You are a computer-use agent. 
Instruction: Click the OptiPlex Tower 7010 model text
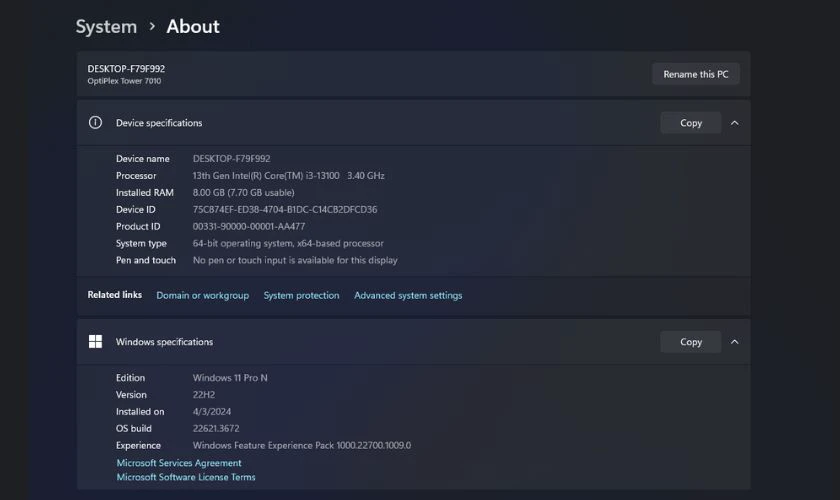pos(124,81)
